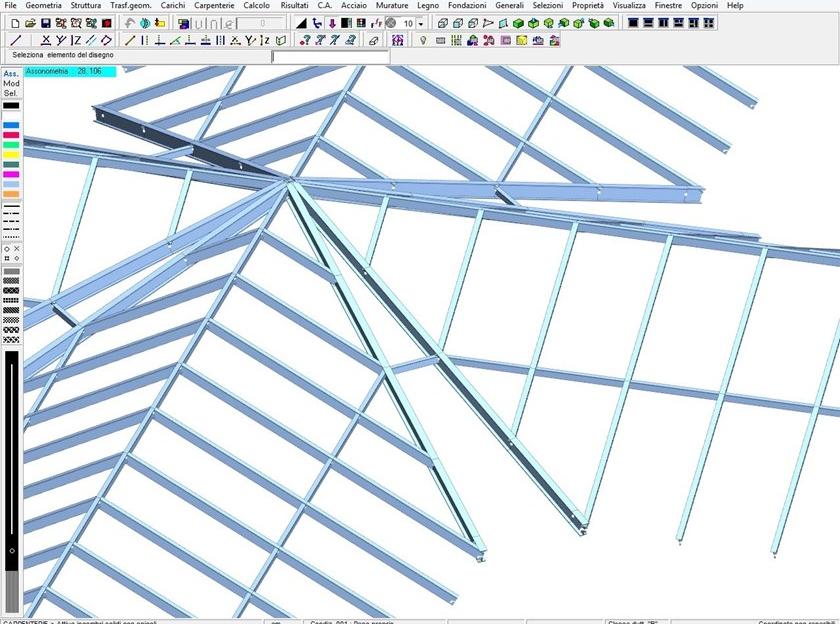Select the diagonal line draw tool
Screen dimensions: 840x624
15,41
